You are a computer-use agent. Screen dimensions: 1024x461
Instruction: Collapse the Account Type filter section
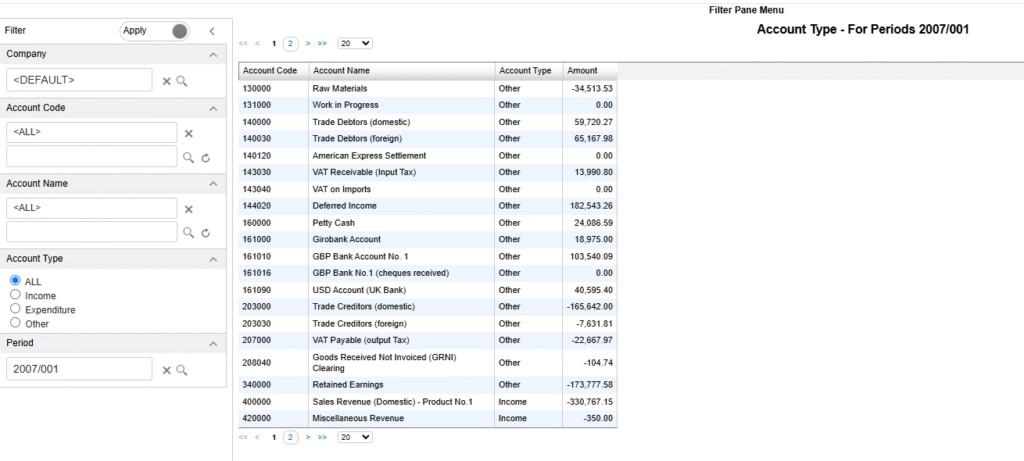point(213,259)
